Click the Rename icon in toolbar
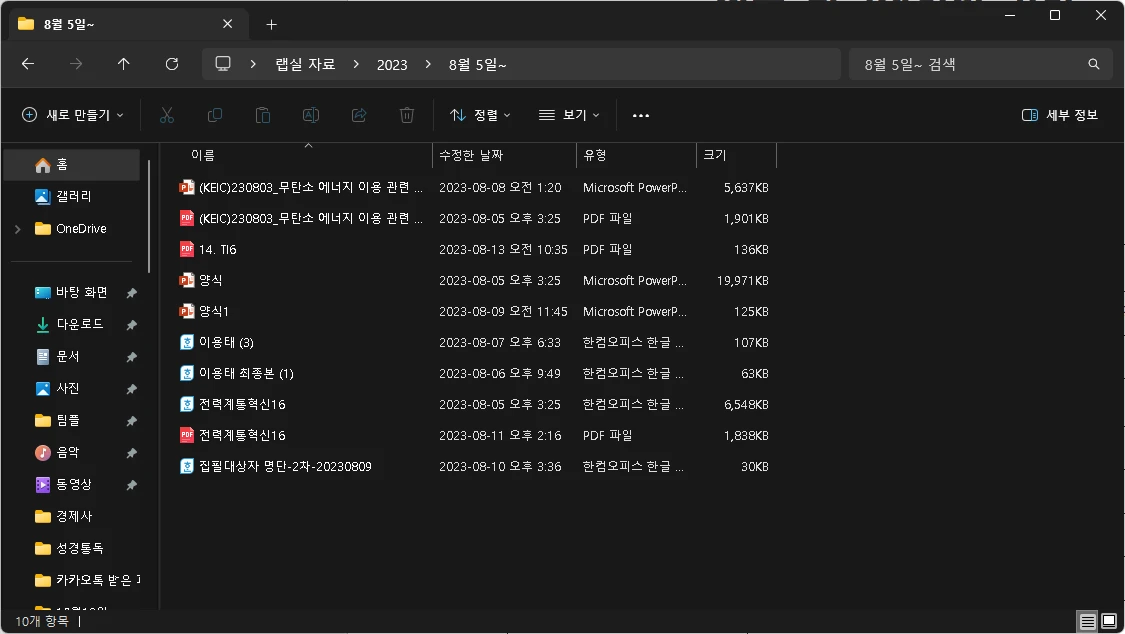This screenshot has height=634, width=1125. pyautogui.click(x=311, y=115)
